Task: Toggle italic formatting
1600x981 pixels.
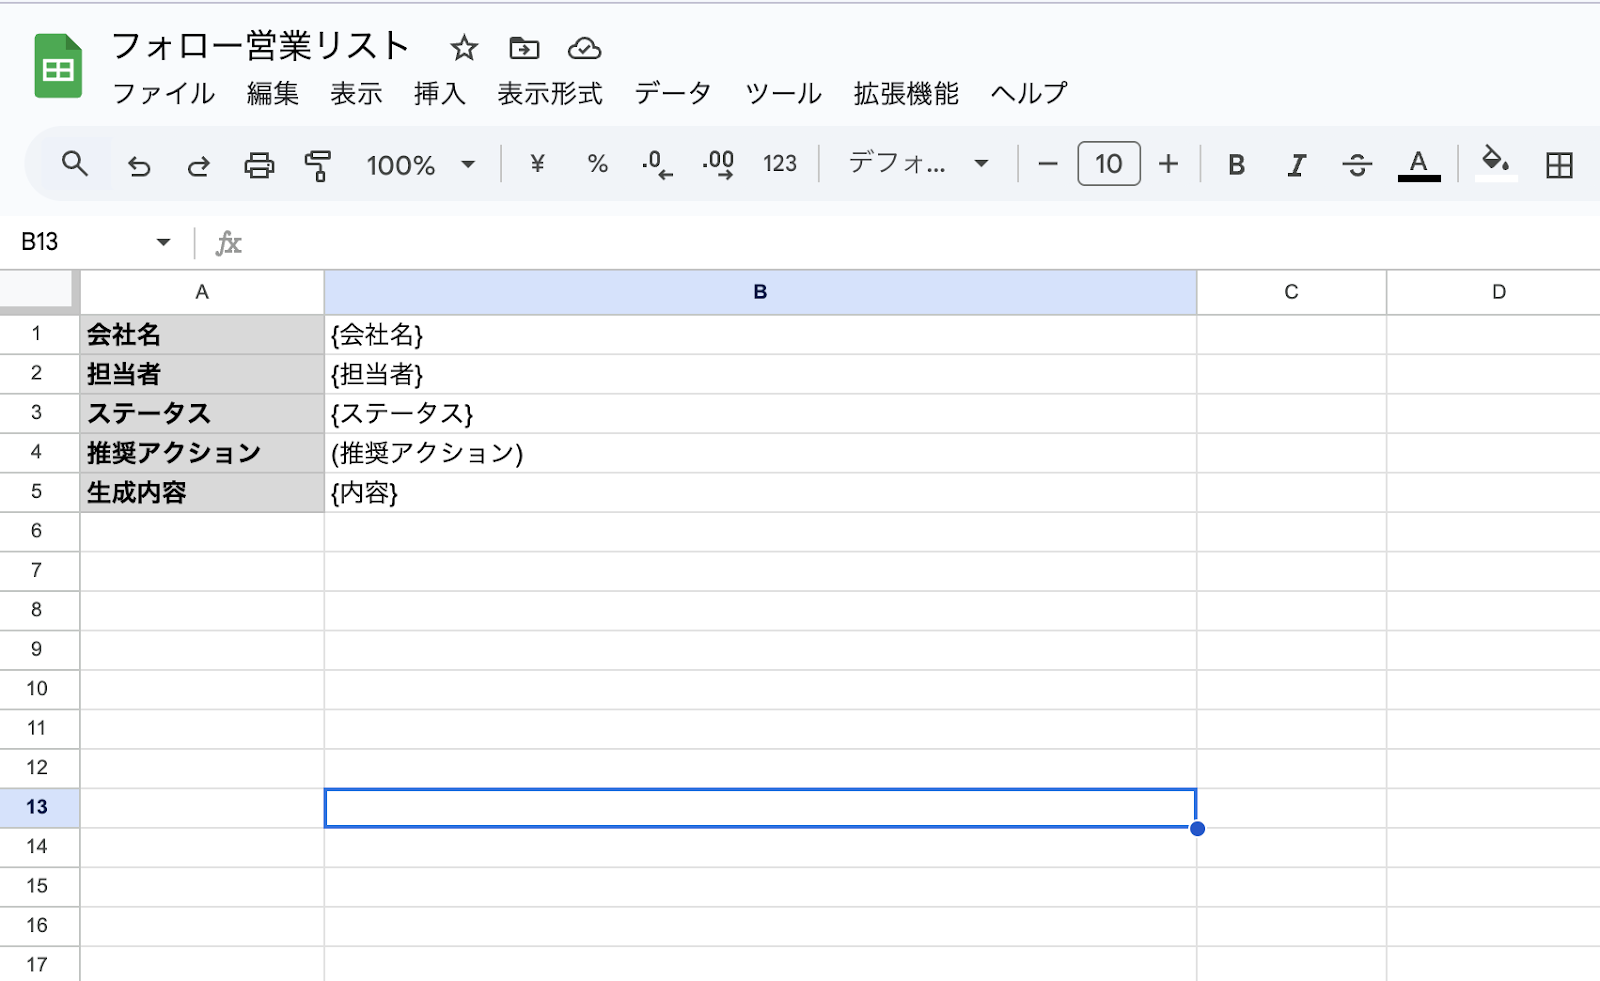Action: pyautogui.click(x=1296, y=165)
